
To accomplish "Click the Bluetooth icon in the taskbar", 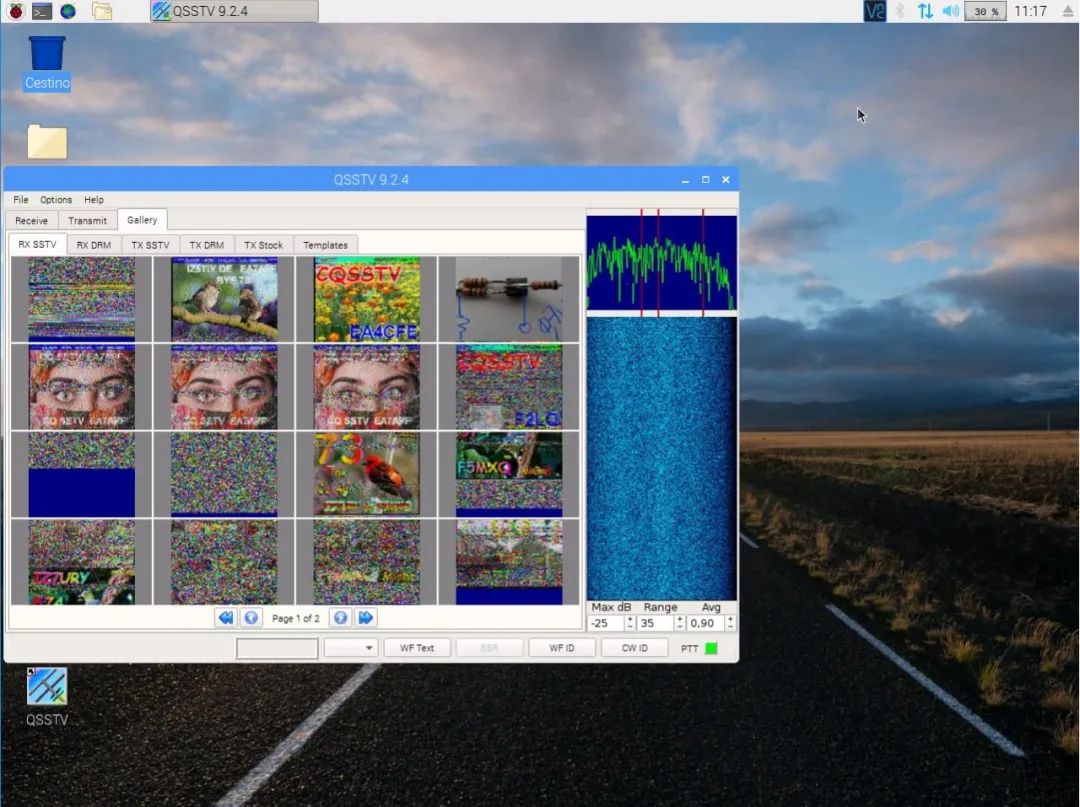I will coord(901,11).
